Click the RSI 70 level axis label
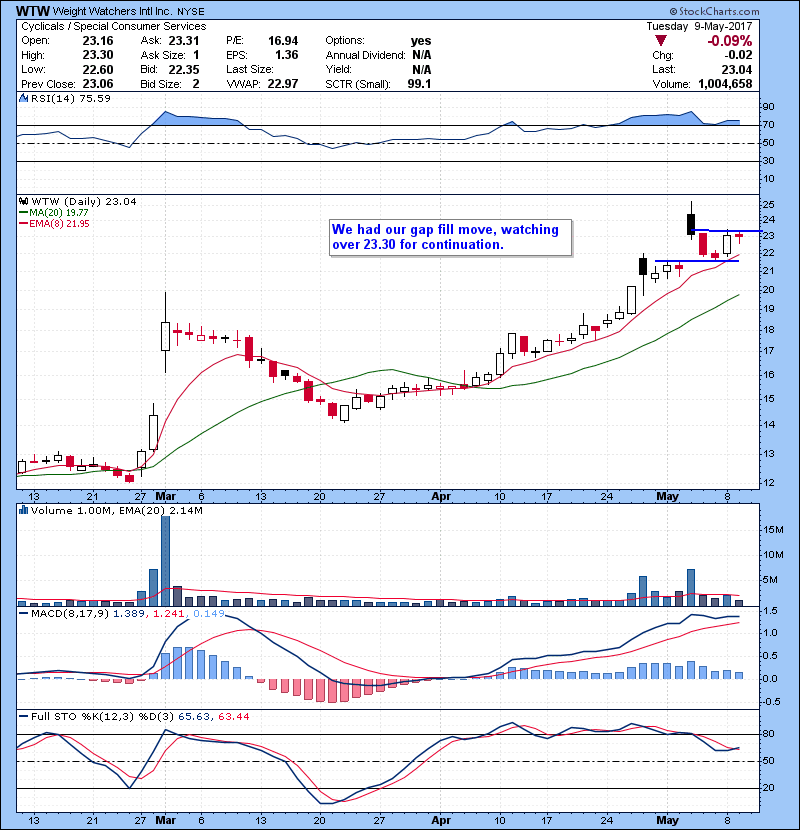 769,125
